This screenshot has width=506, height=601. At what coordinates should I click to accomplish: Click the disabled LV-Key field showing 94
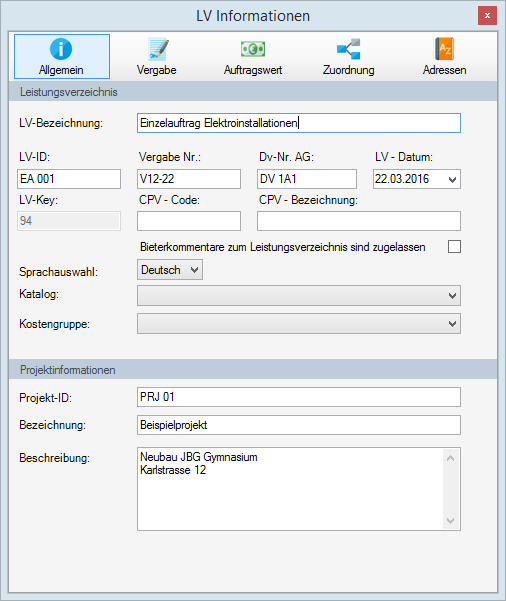tap(69, 221)
